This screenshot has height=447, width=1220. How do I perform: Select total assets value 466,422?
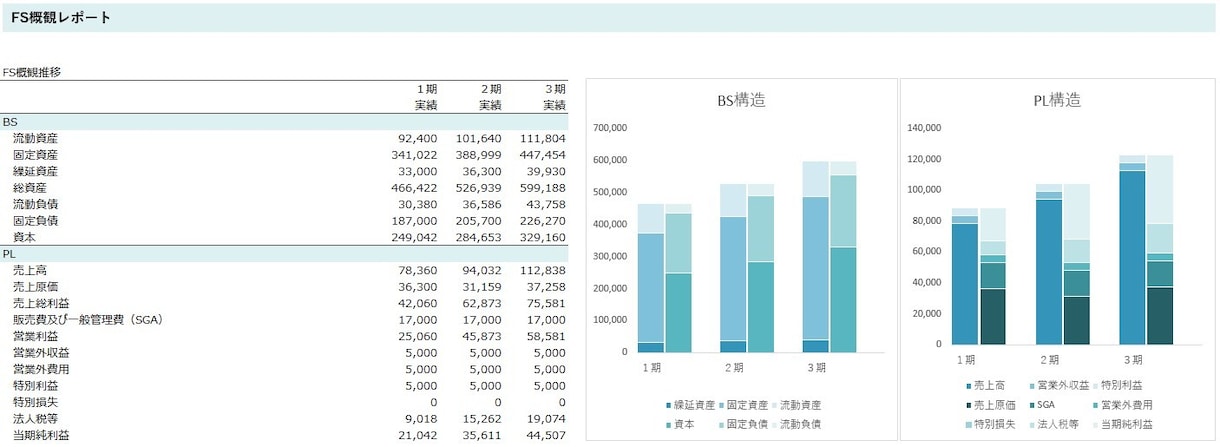tap(415, 187)
